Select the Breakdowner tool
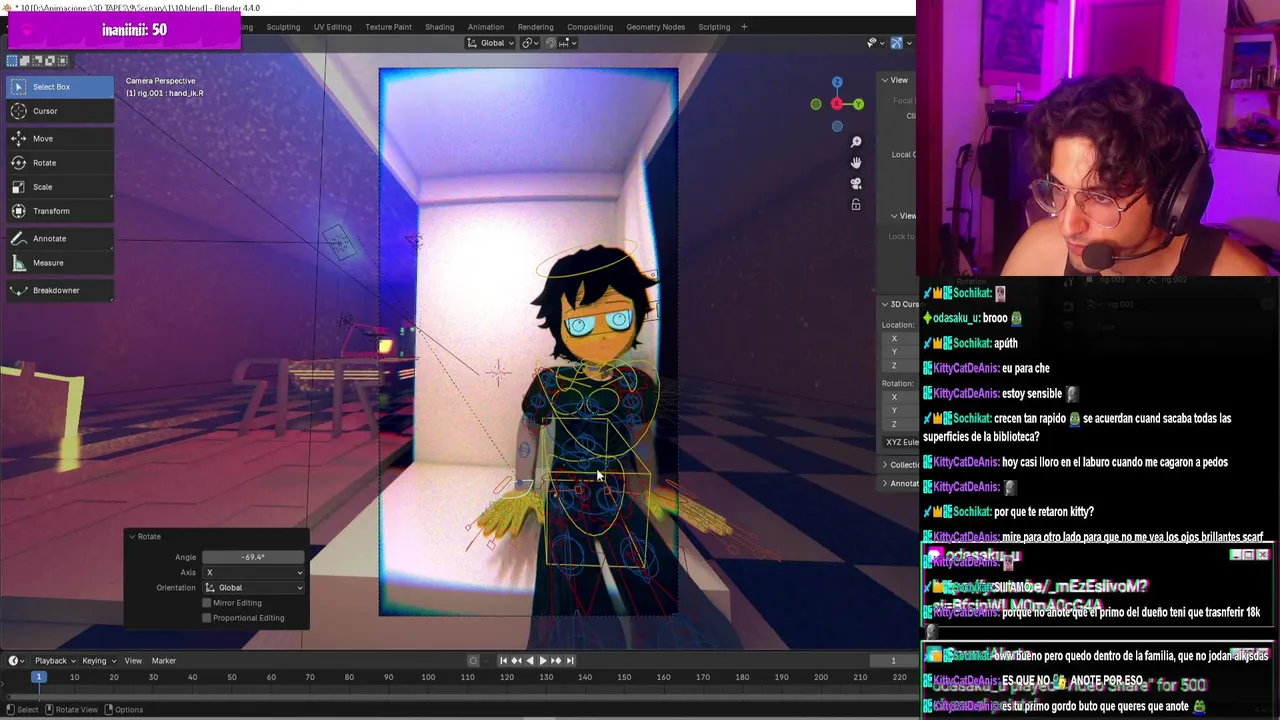Viewport: 1280px width, 720px height. pyautogui.click(x=60, y=290)
